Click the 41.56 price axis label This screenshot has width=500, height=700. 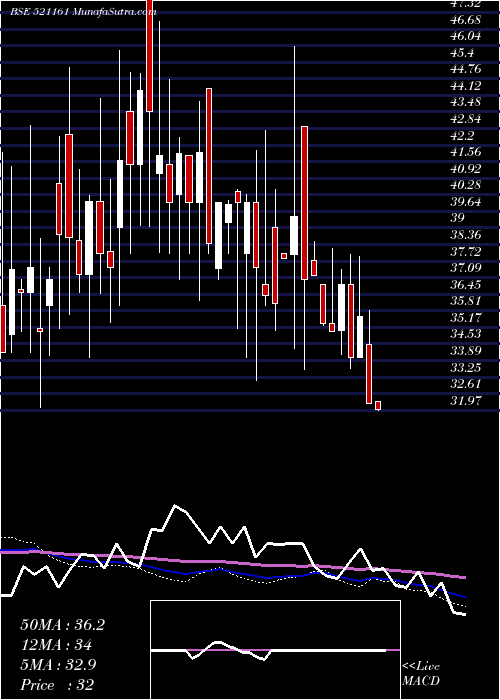pos(466,152)
